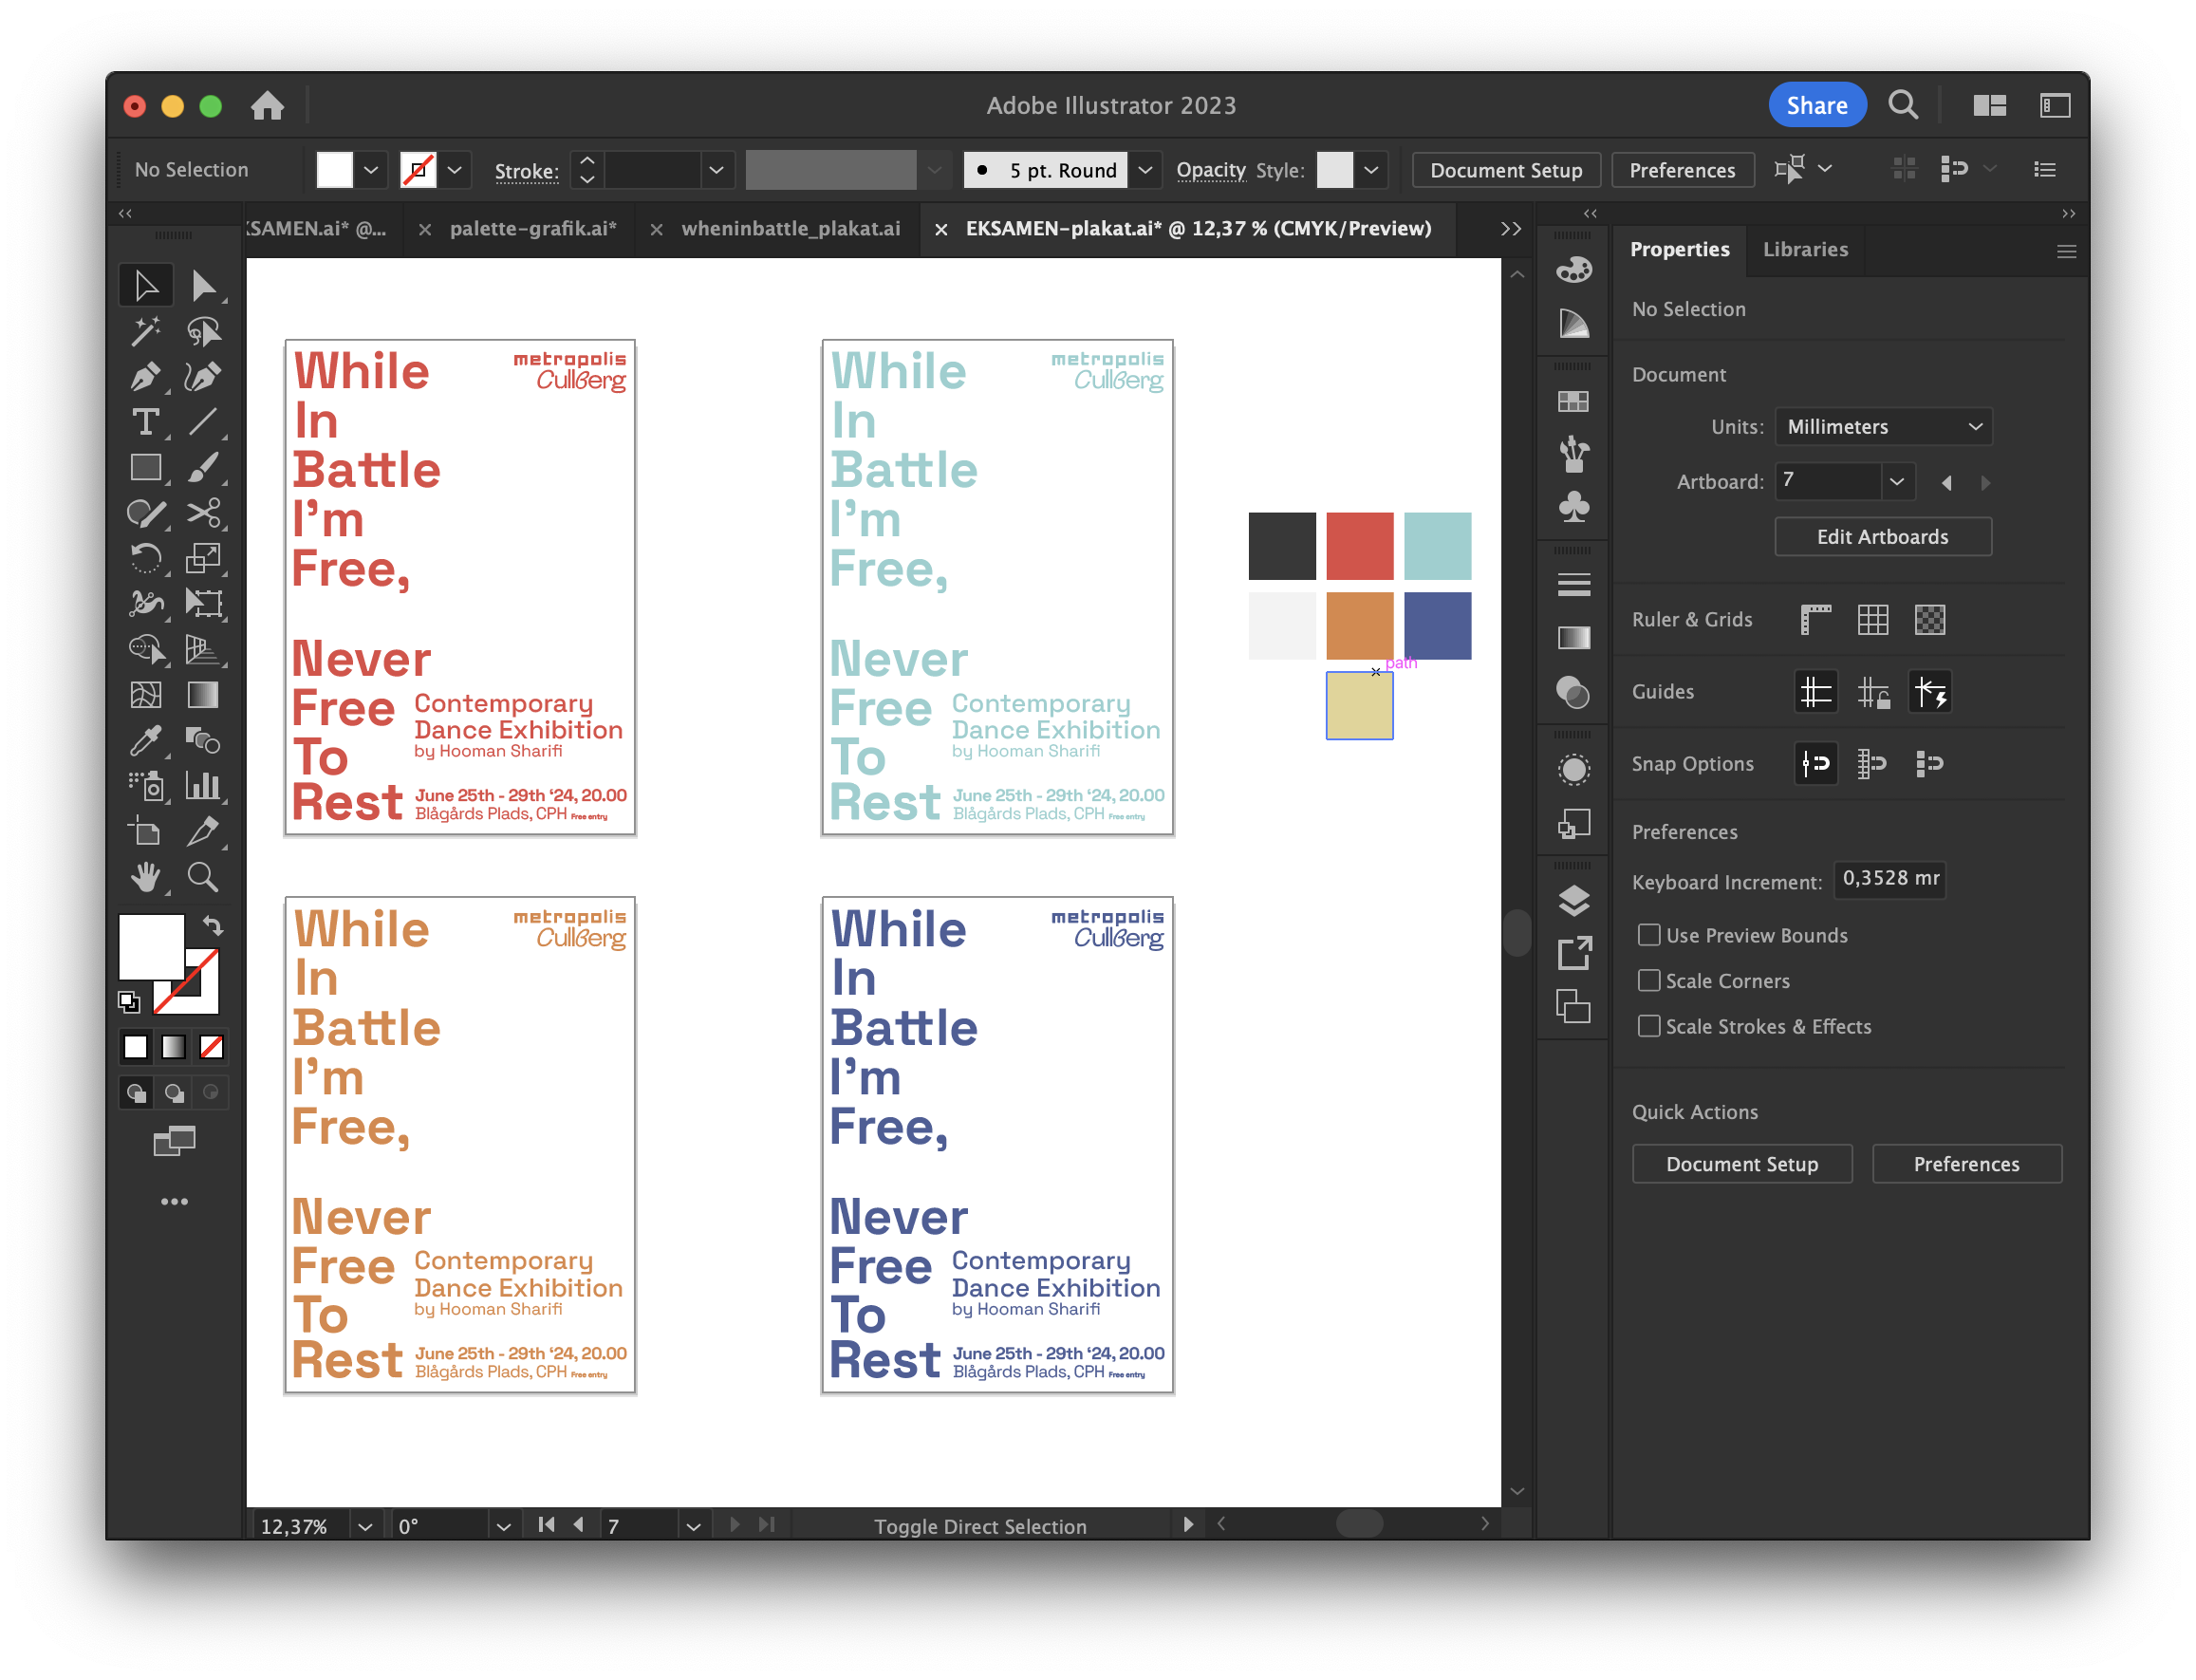The width and height of the screenshot is (2196, 1680).
Task: Select the Eyedropper tool
Action: [145, 741]
